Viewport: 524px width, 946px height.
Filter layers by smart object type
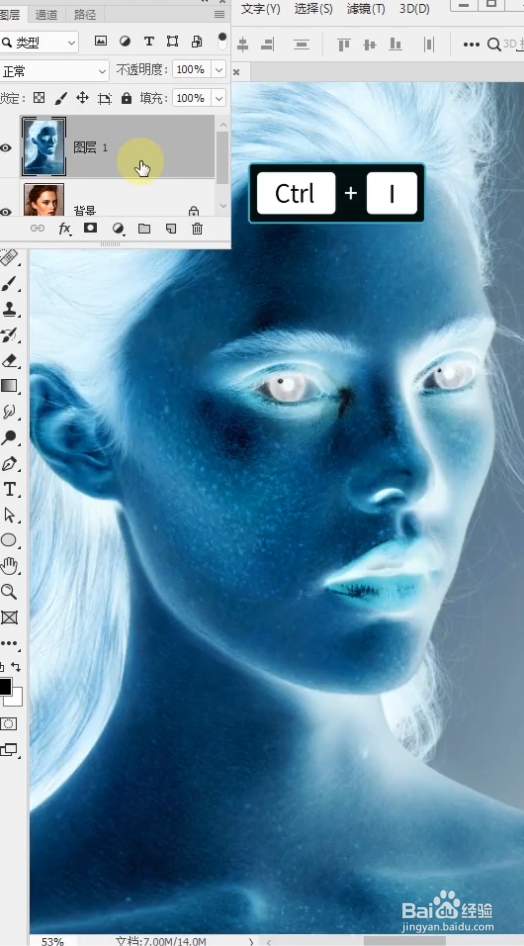pos(197,41)
